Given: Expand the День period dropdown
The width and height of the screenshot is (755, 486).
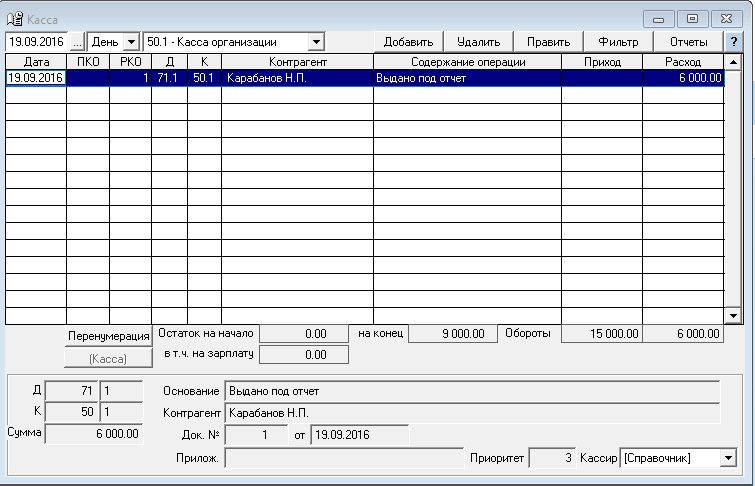Looking at the screenshot, I should 131,42.
